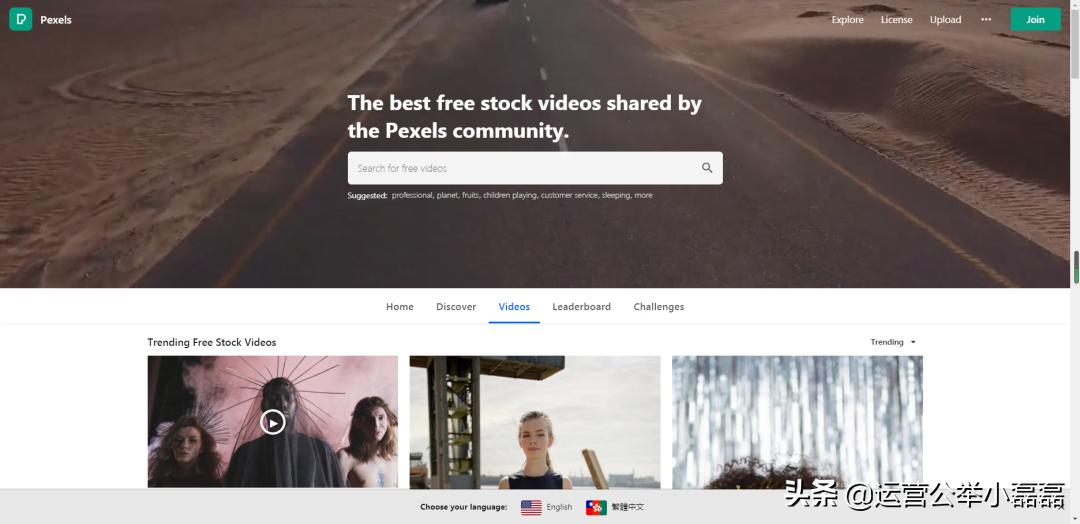Image resolution: width=1080 pixels, height=524 pixels.
Task: Open the License page link
Action: click(x=896, y=20)
